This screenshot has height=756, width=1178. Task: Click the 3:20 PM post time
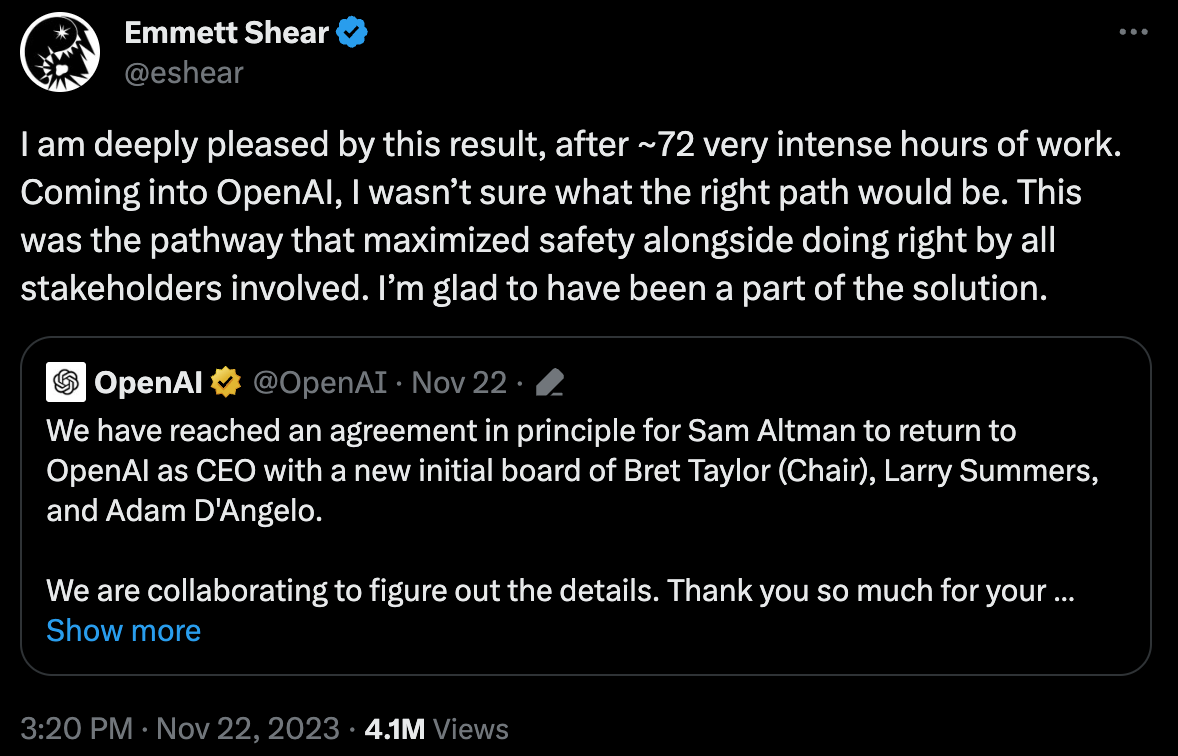(76, 729)
